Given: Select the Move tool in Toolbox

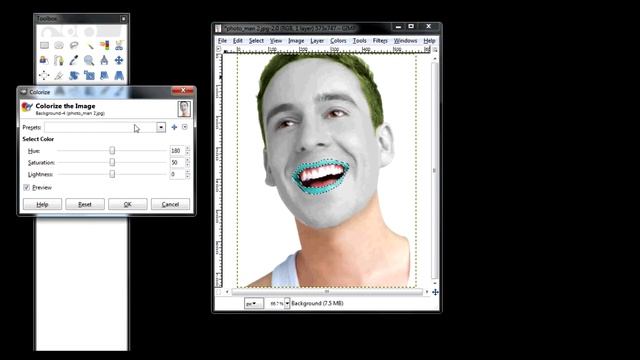Looking at the screenshot, I should coord(119,60).
